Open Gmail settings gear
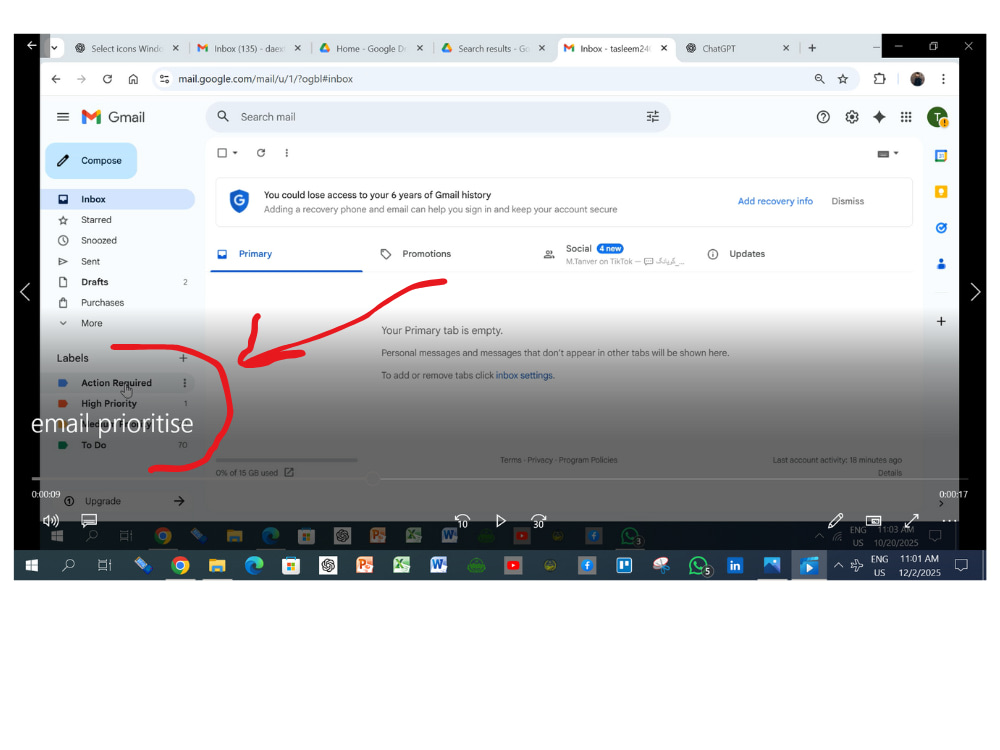Image resolution: width=1000 pixels, height=750 pixels. pos(851,117)
